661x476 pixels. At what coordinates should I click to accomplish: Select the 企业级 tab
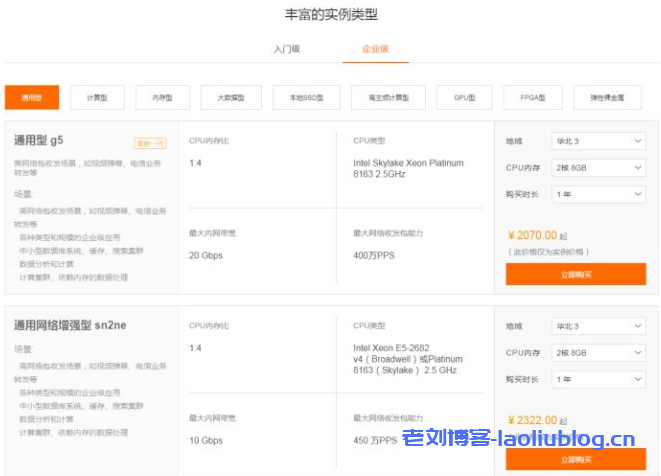375,48
